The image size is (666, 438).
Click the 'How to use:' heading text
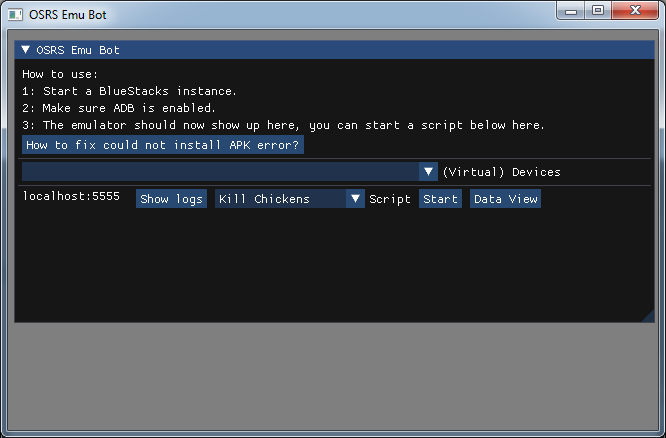point(60,74)
